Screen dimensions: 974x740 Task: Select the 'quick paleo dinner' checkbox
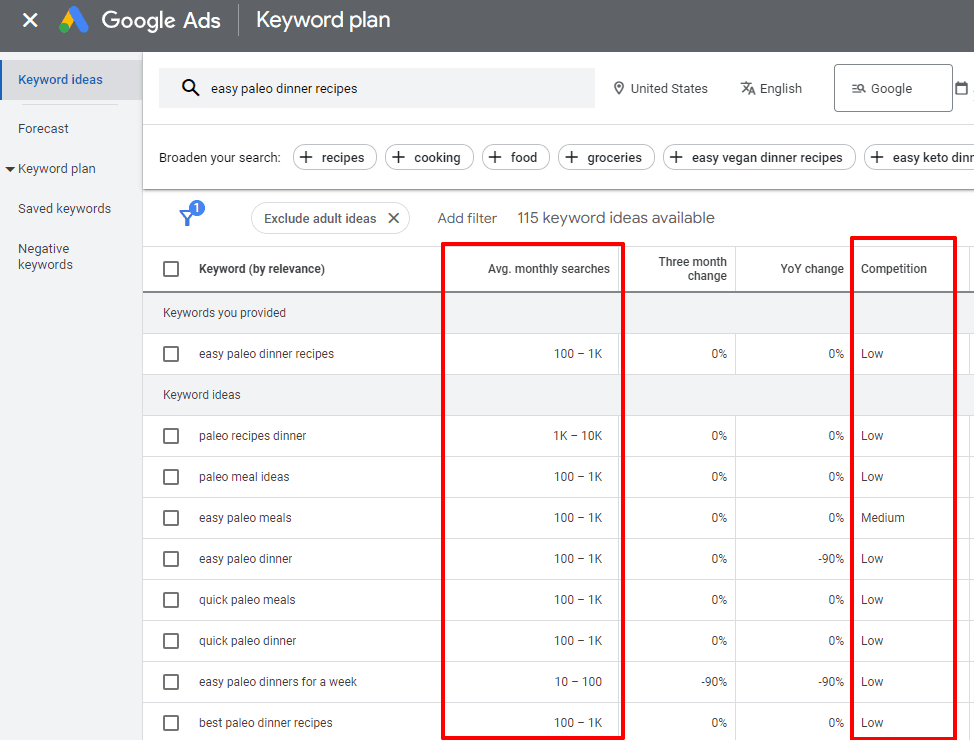[x=171, y=641]
